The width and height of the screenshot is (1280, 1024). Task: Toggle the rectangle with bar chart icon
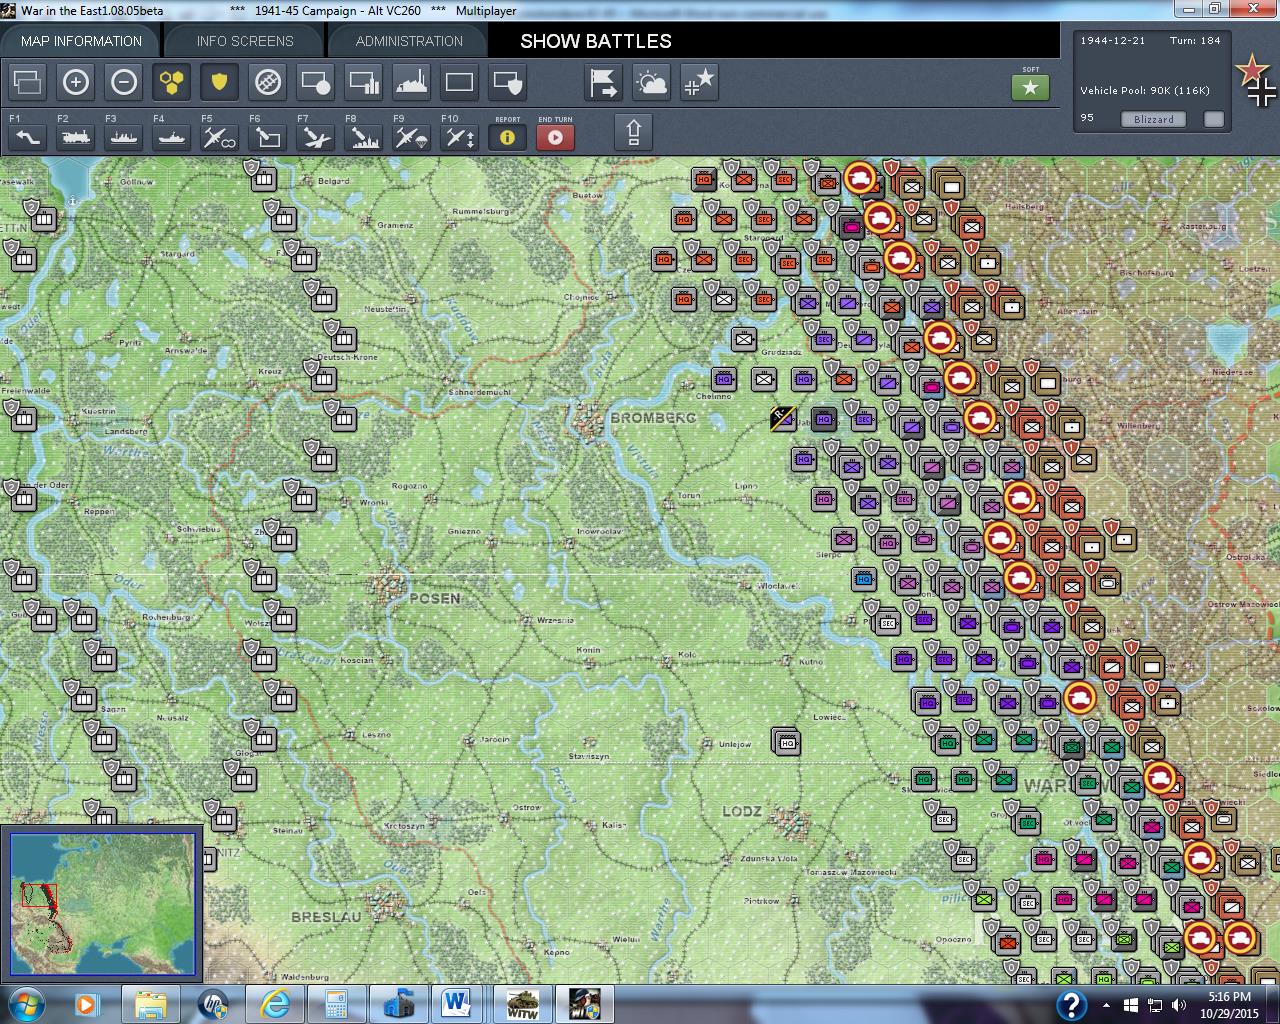point(364,82)
